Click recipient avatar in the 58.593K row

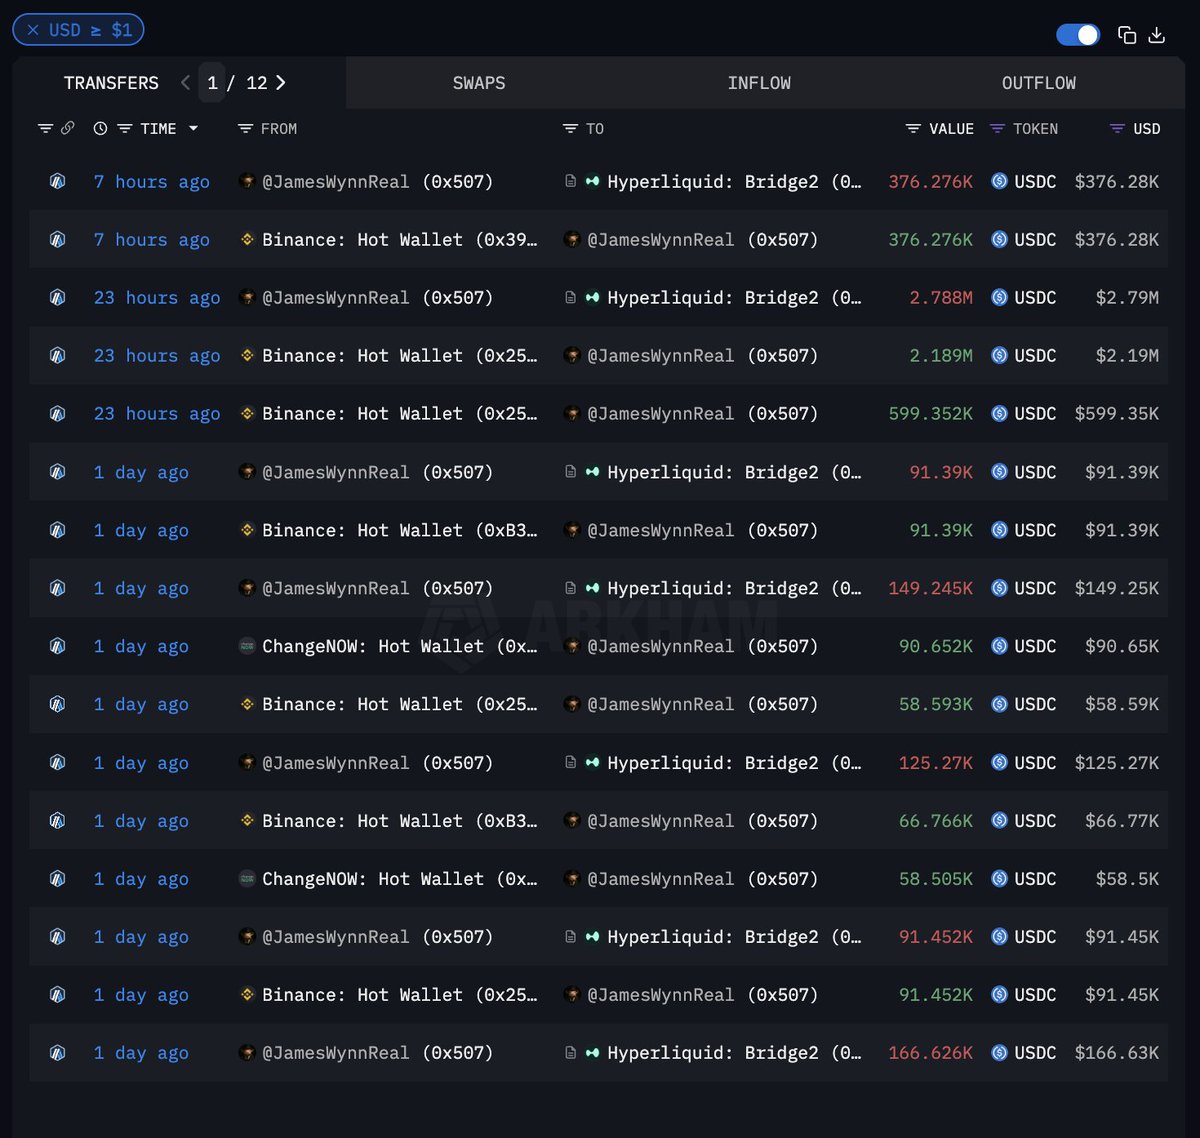pyautogui.click(x=572, y=705)
